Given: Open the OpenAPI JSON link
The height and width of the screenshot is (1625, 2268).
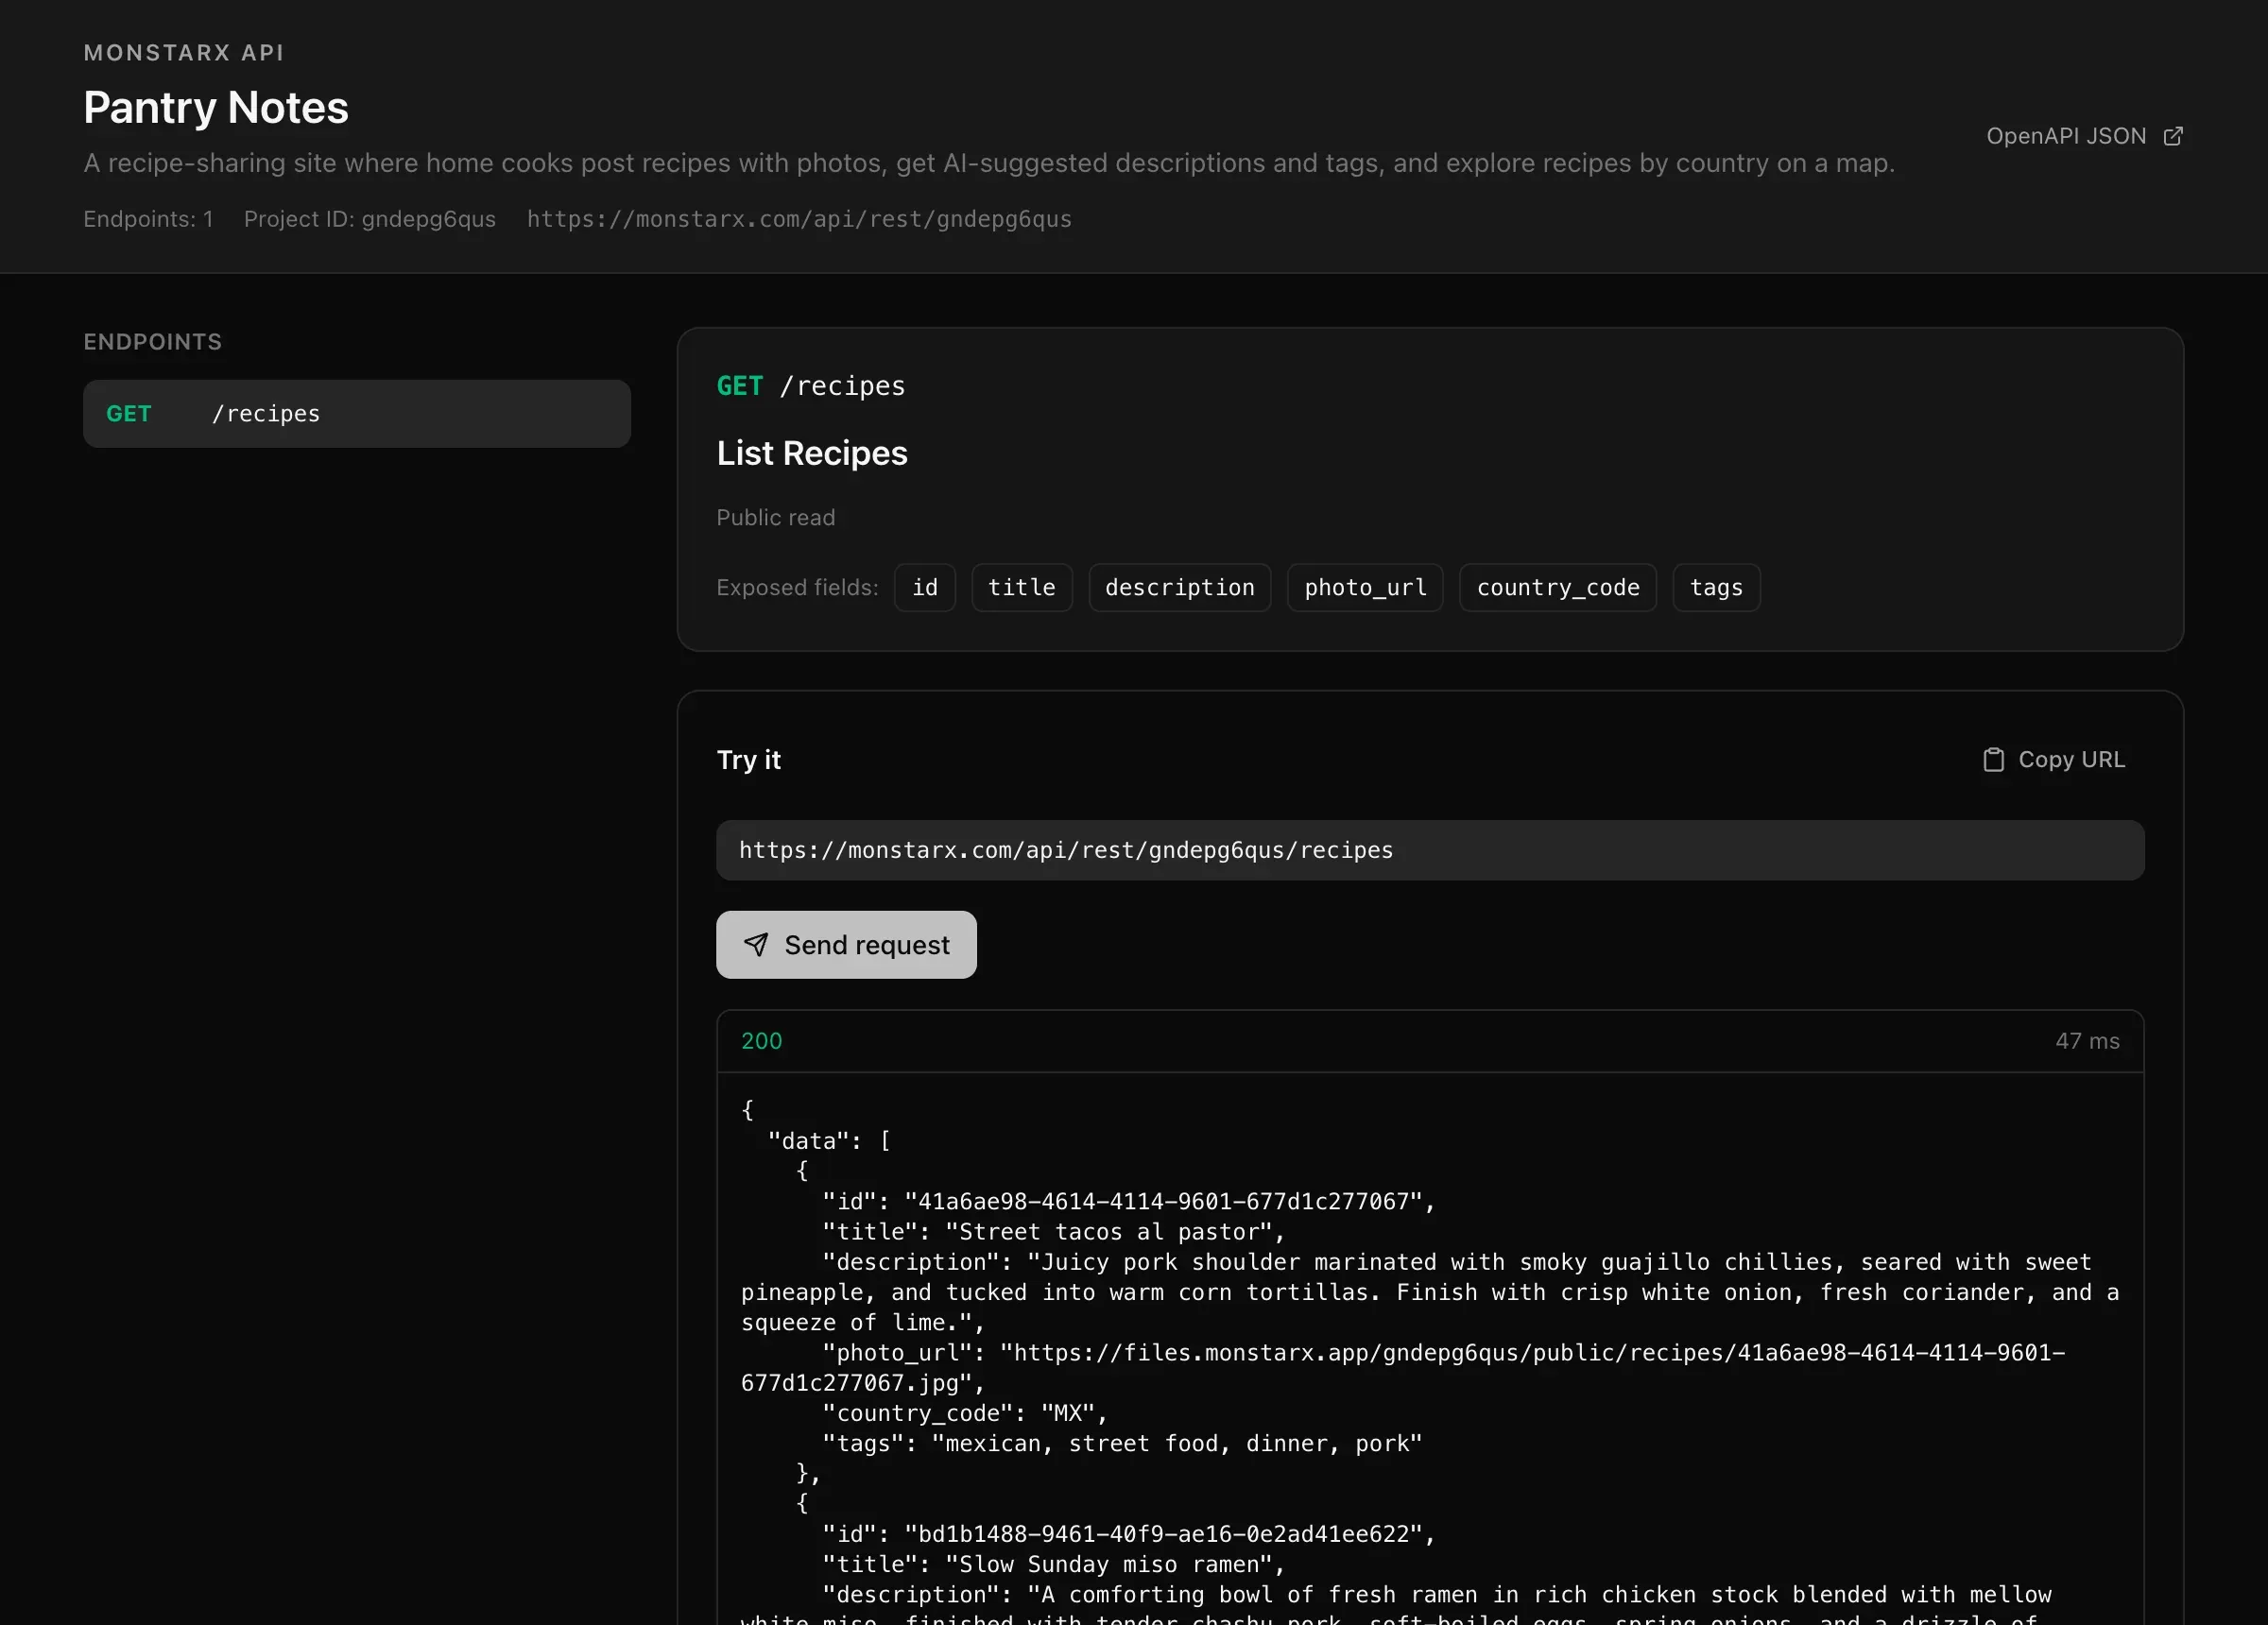Looking at the screenshot, I should click(x=2084, y=136).
